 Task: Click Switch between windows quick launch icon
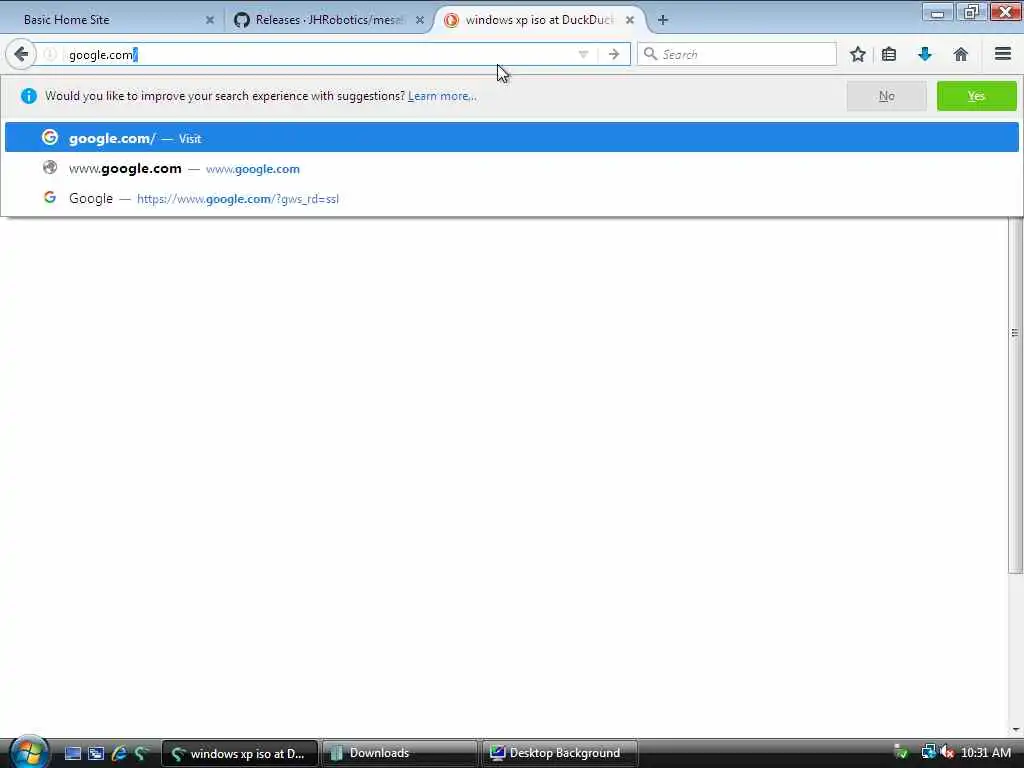[x=96, y=754]
